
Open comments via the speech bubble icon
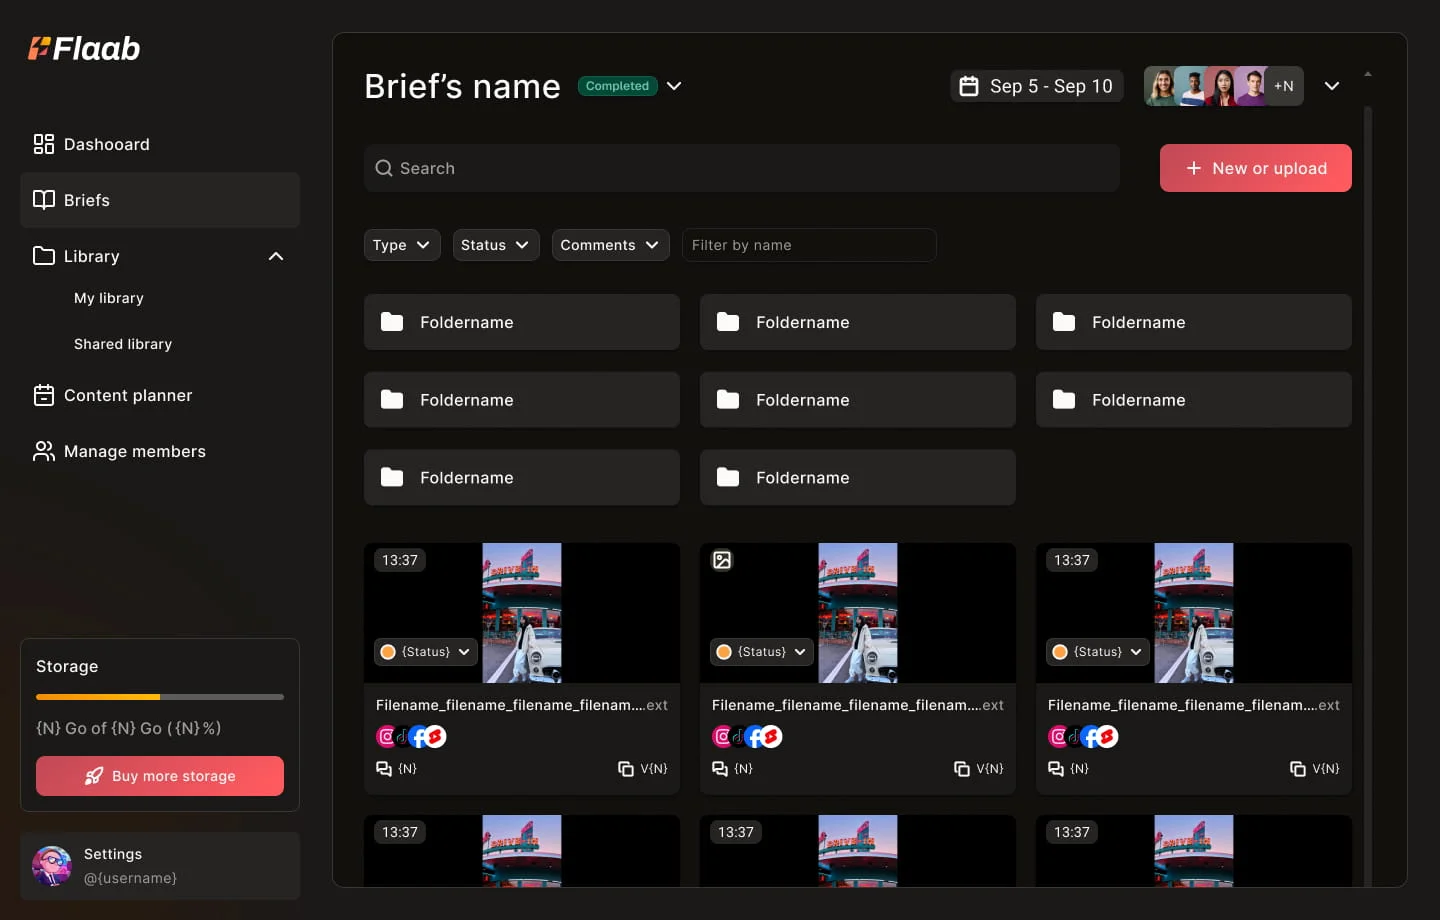coord(382,769)
